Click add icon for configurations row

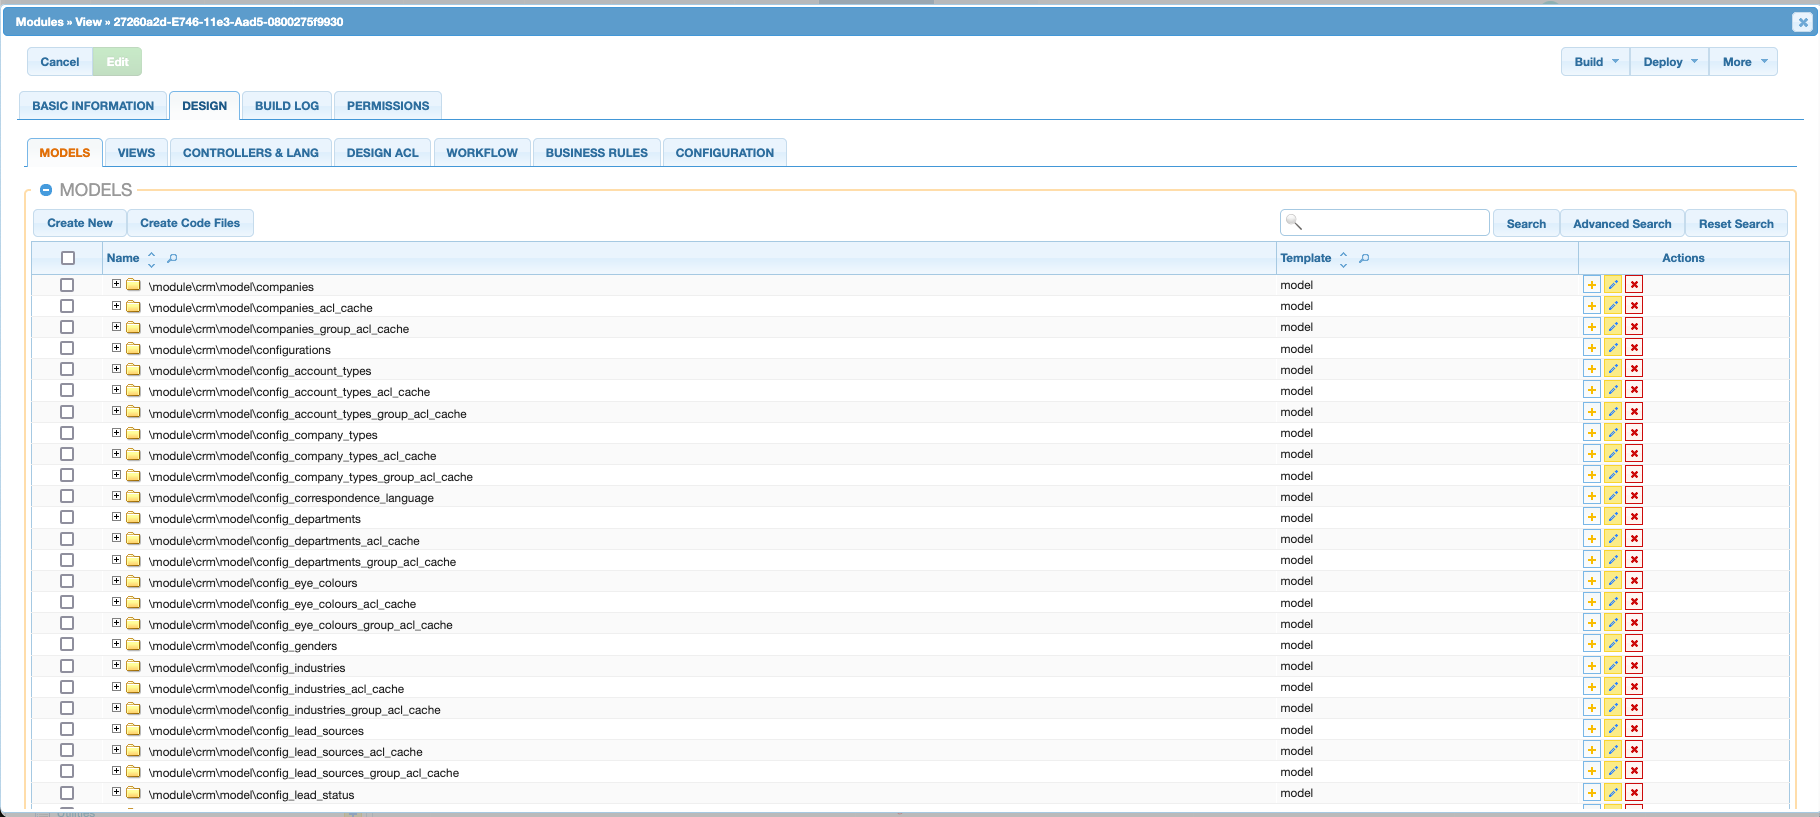[x=1592, y=348]
